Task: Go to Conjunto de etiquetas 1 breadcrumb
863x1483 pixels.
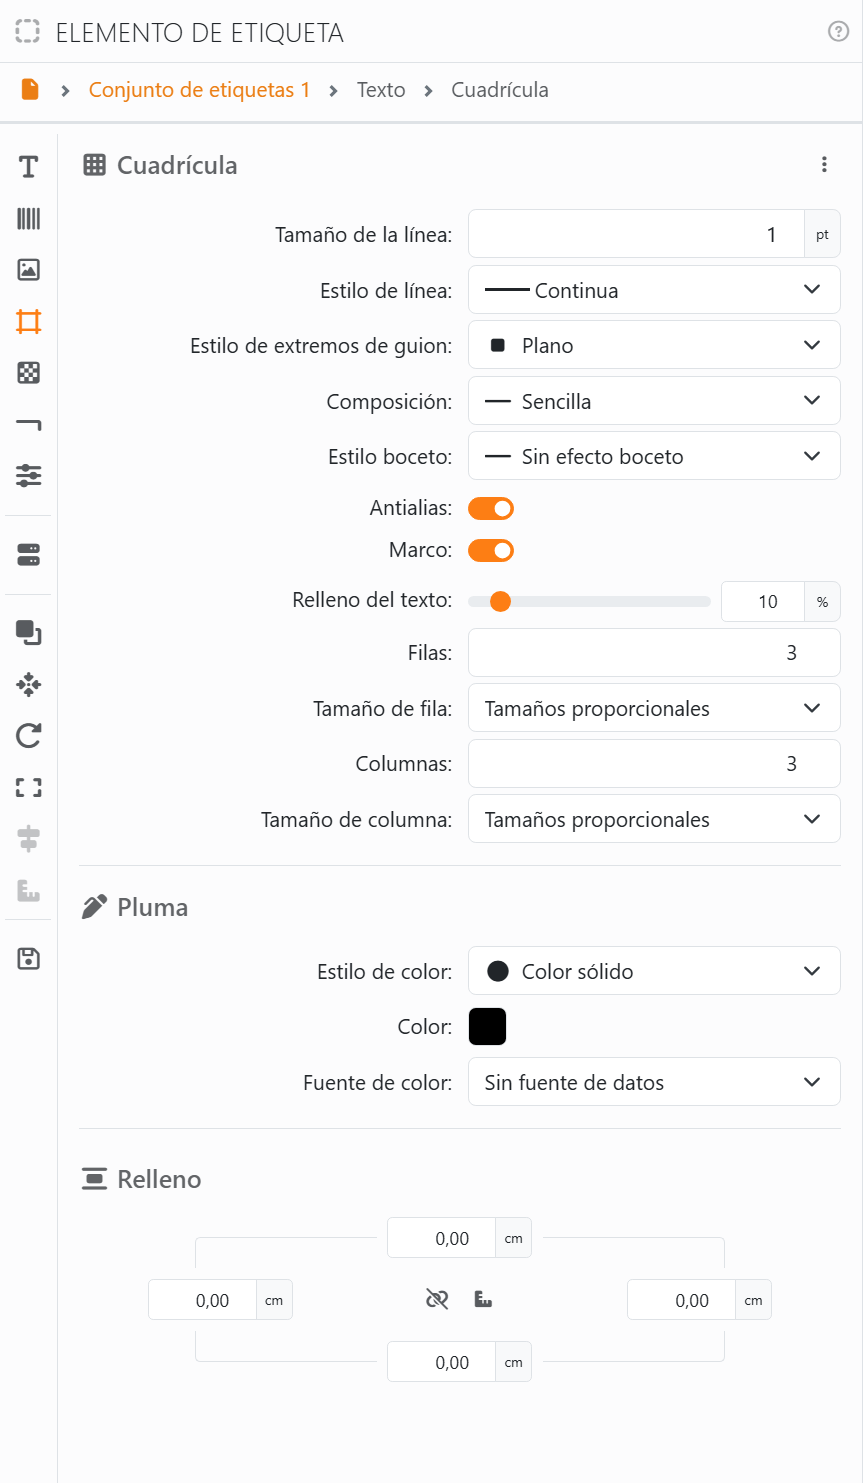Action: 200,90
